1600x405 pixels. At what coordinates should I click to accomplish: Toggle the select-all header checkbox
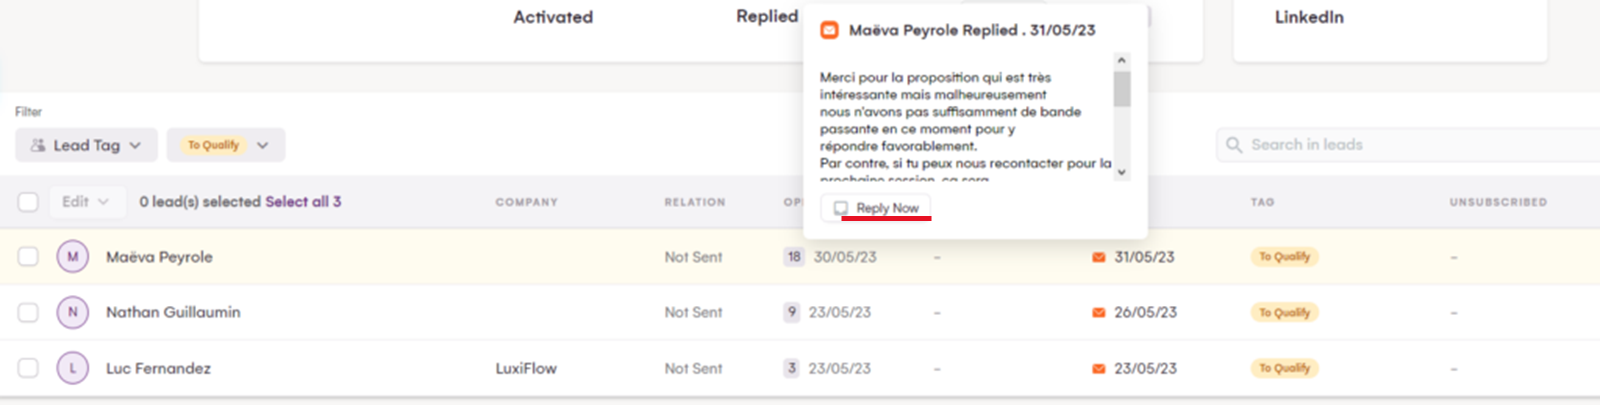[x=28, y=202]
